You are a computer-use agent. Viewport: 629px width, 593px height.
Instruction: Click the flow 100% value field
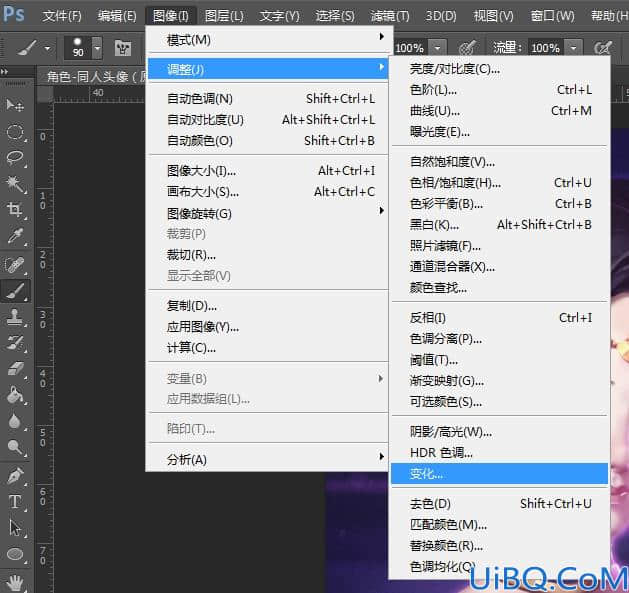tap(546, 48)
